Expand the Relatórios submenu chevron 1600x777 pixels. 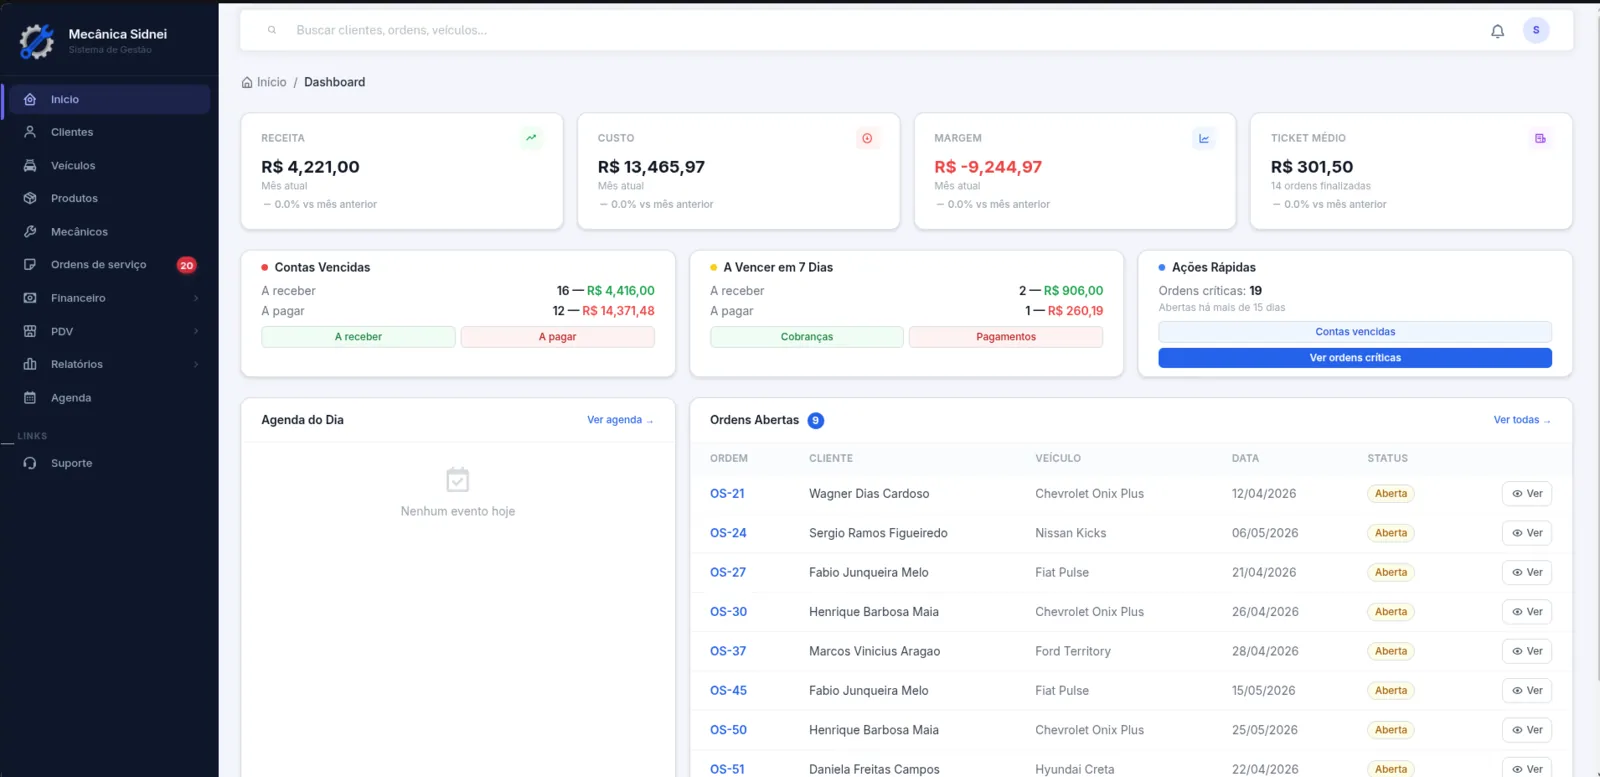click(x=196, y=364)
